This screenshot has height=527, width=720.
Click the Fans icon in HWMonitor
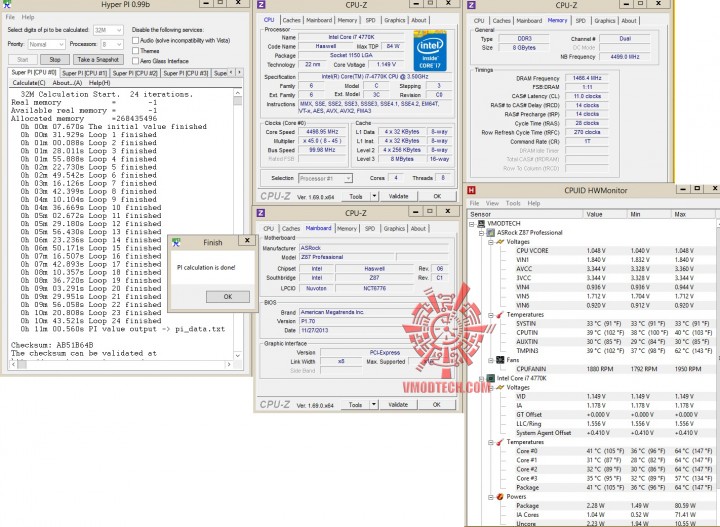tap(500, 360)
